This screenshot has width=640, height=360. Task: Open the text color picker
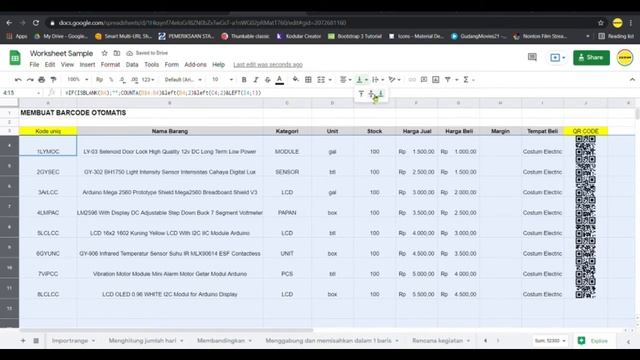[x=280, y=80]
